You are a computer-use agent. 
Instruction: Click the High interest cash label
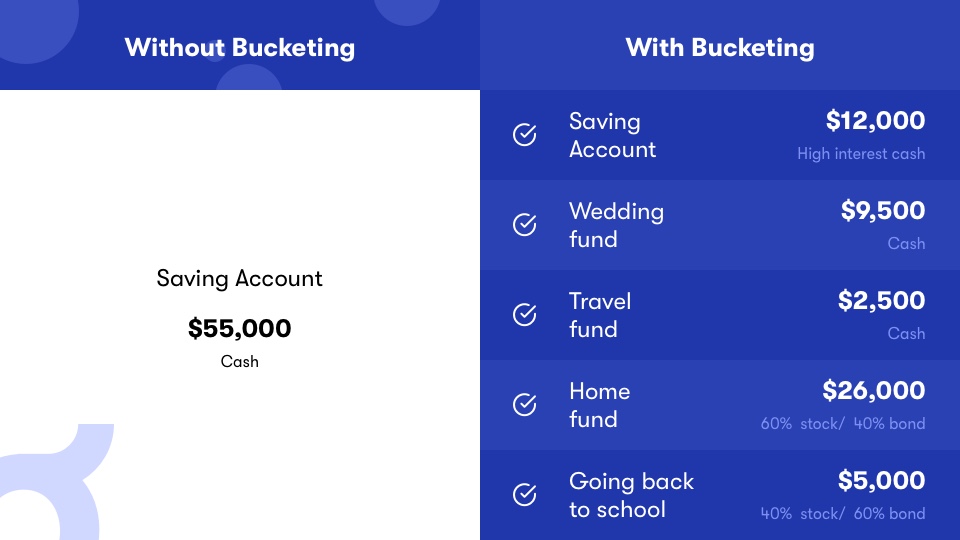[861, 154]
